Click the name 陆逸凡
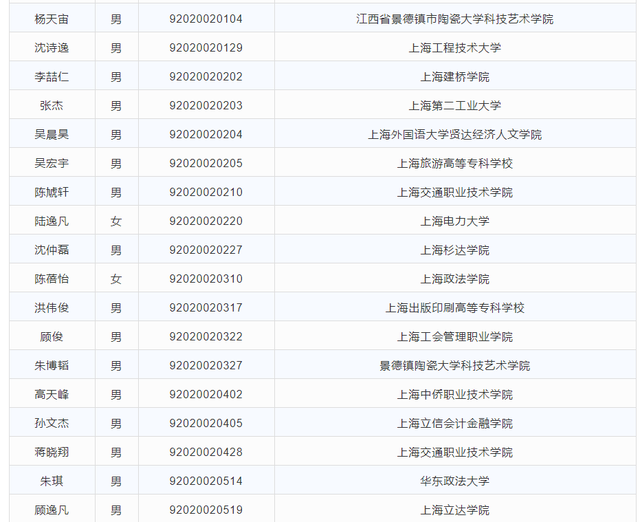Image resolution: width=640 pixels, height=522 pixels. (51, 222)
